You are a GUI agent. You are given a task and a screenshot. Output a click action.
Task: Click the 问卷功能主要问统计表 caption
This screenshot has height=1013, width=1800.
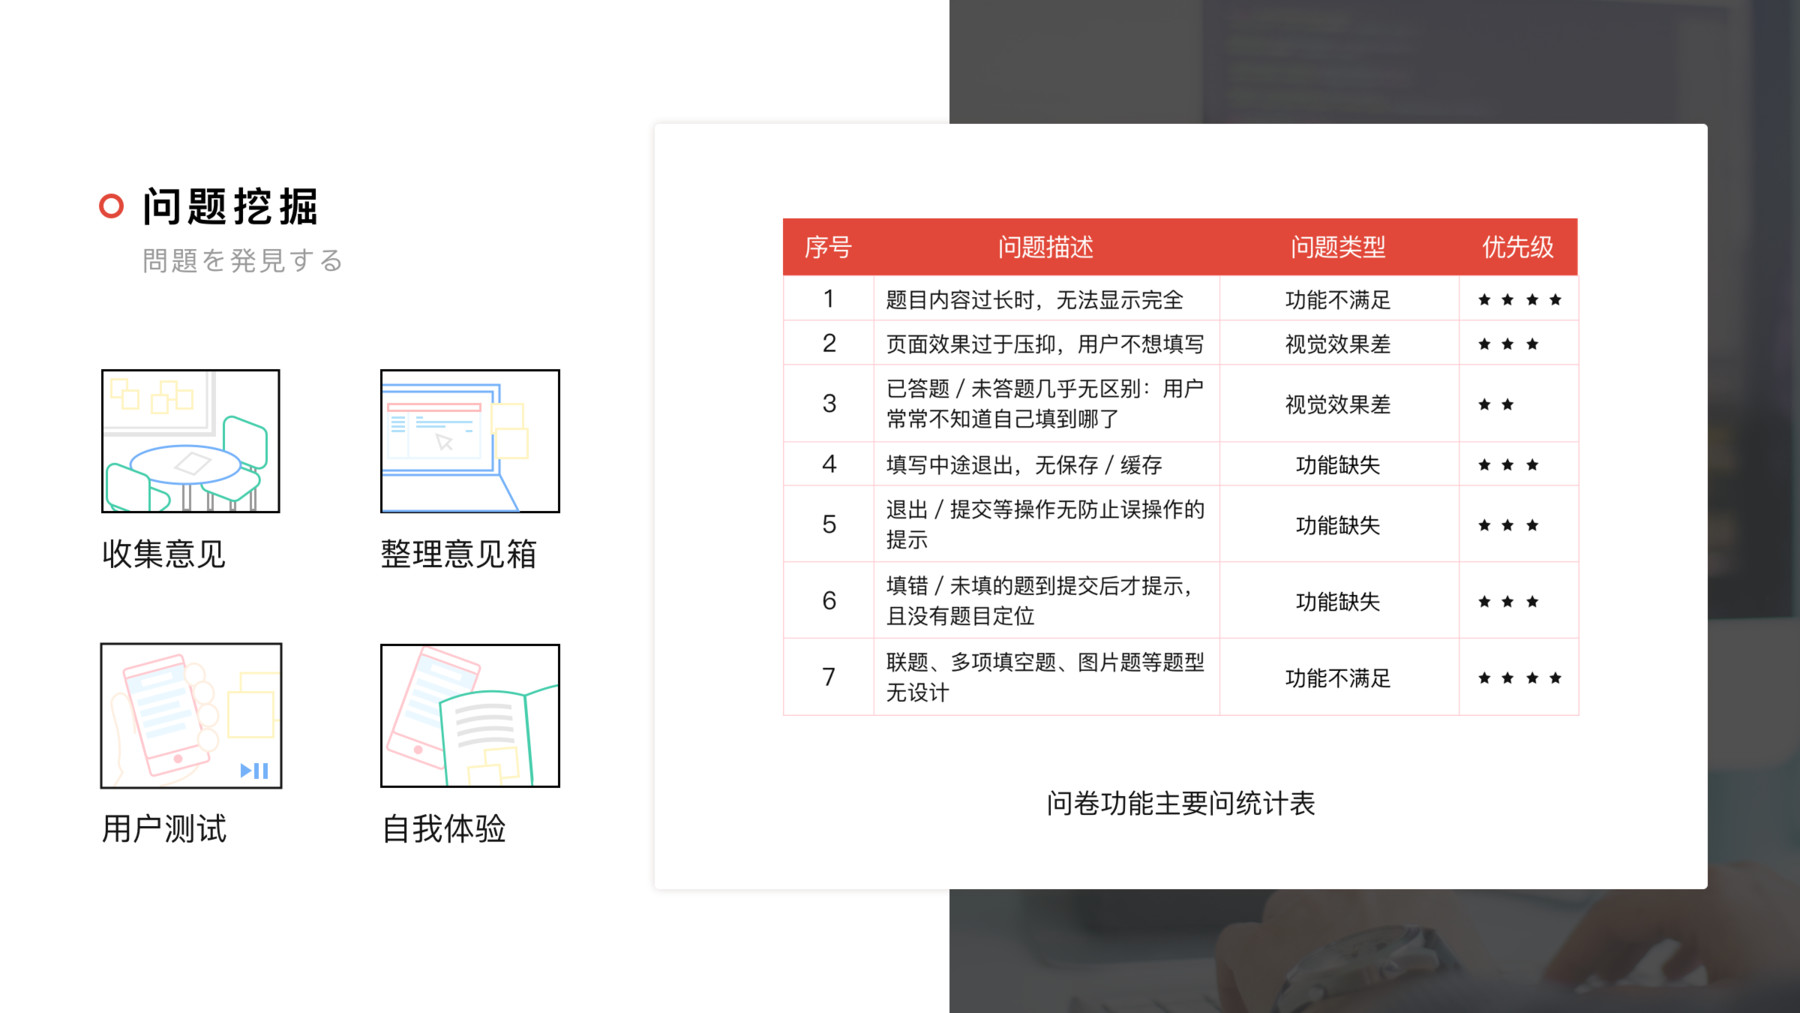pos(1180,804)
